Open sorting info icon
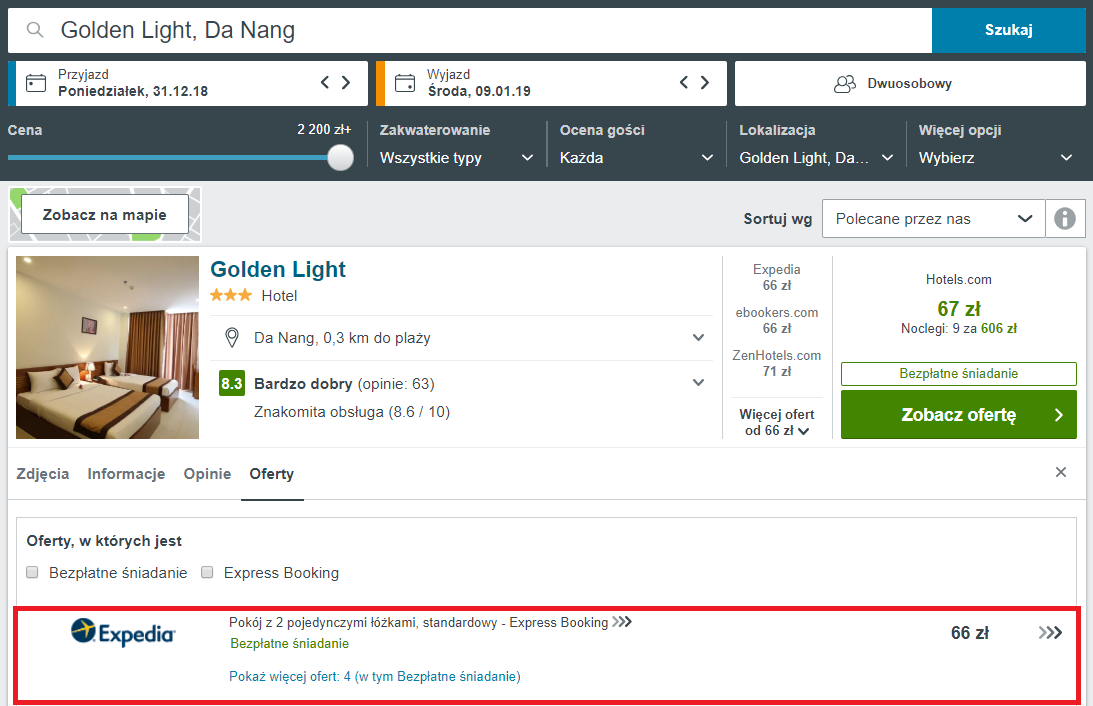 pos(1064,219)
